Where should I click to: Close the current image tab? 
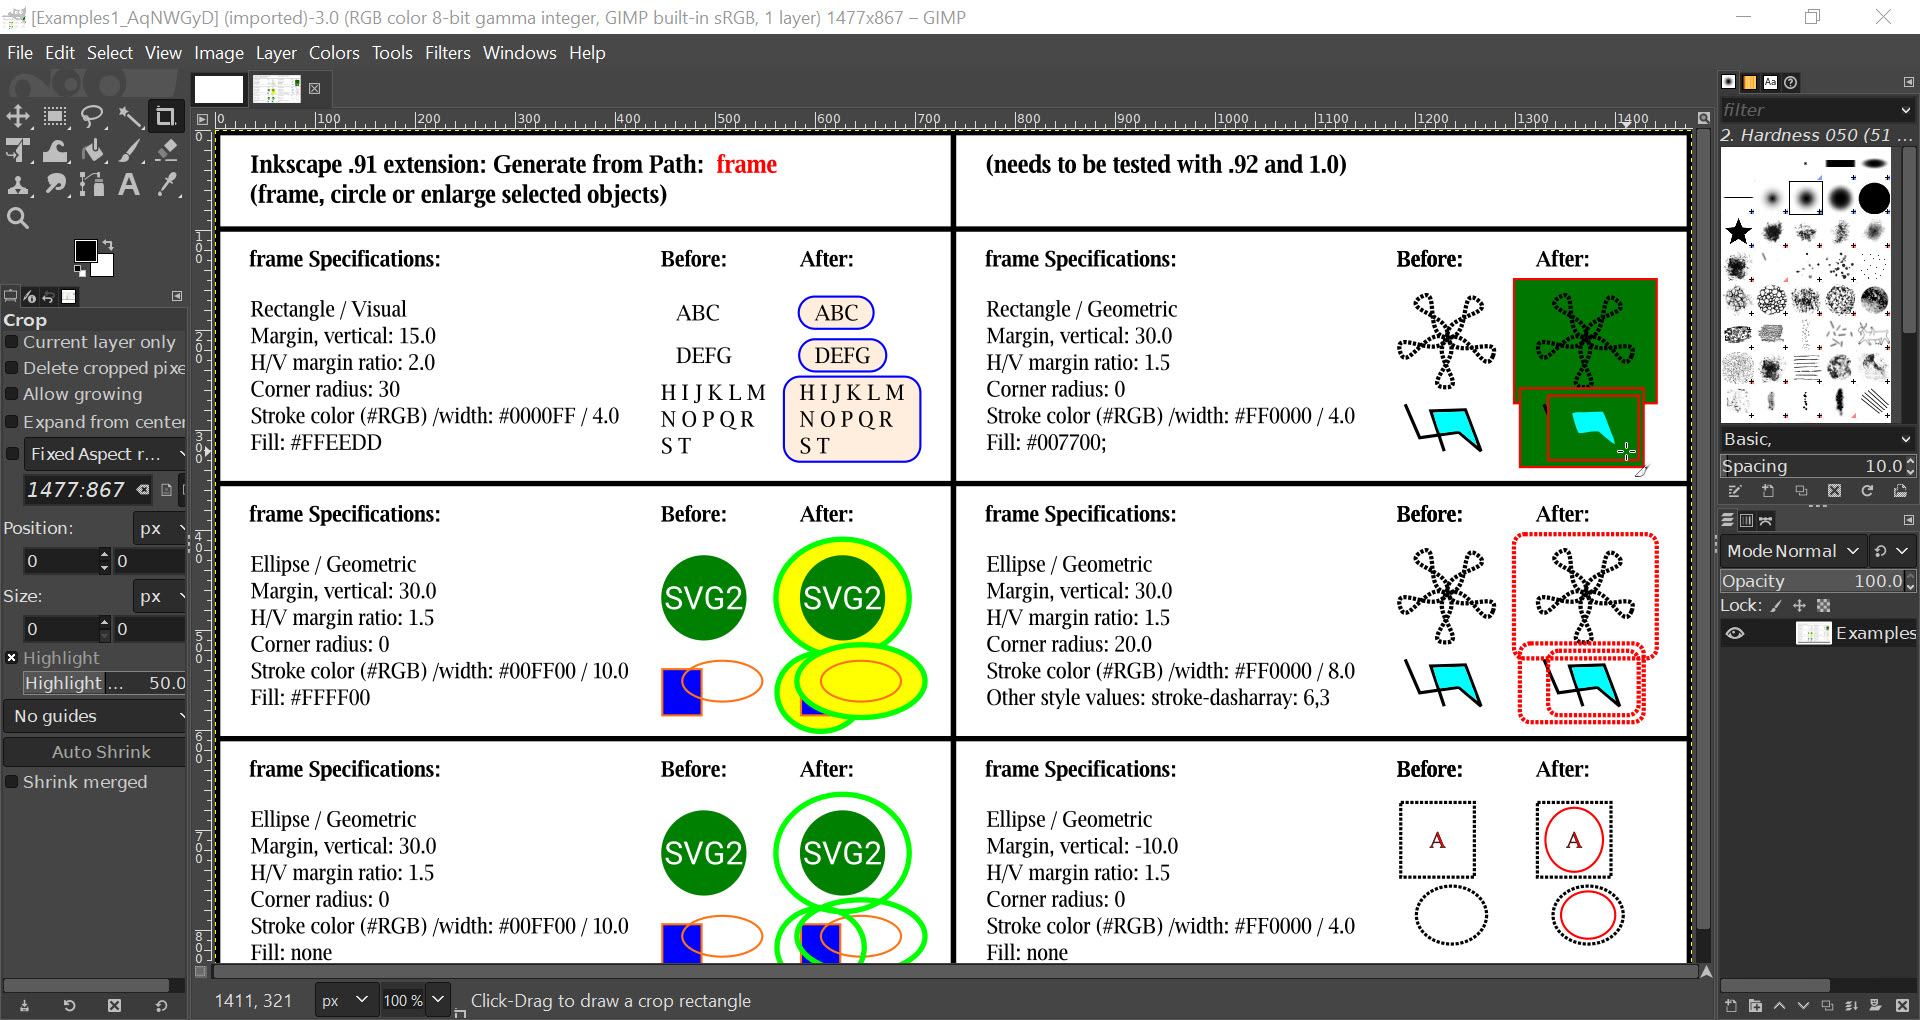[315, 88]
